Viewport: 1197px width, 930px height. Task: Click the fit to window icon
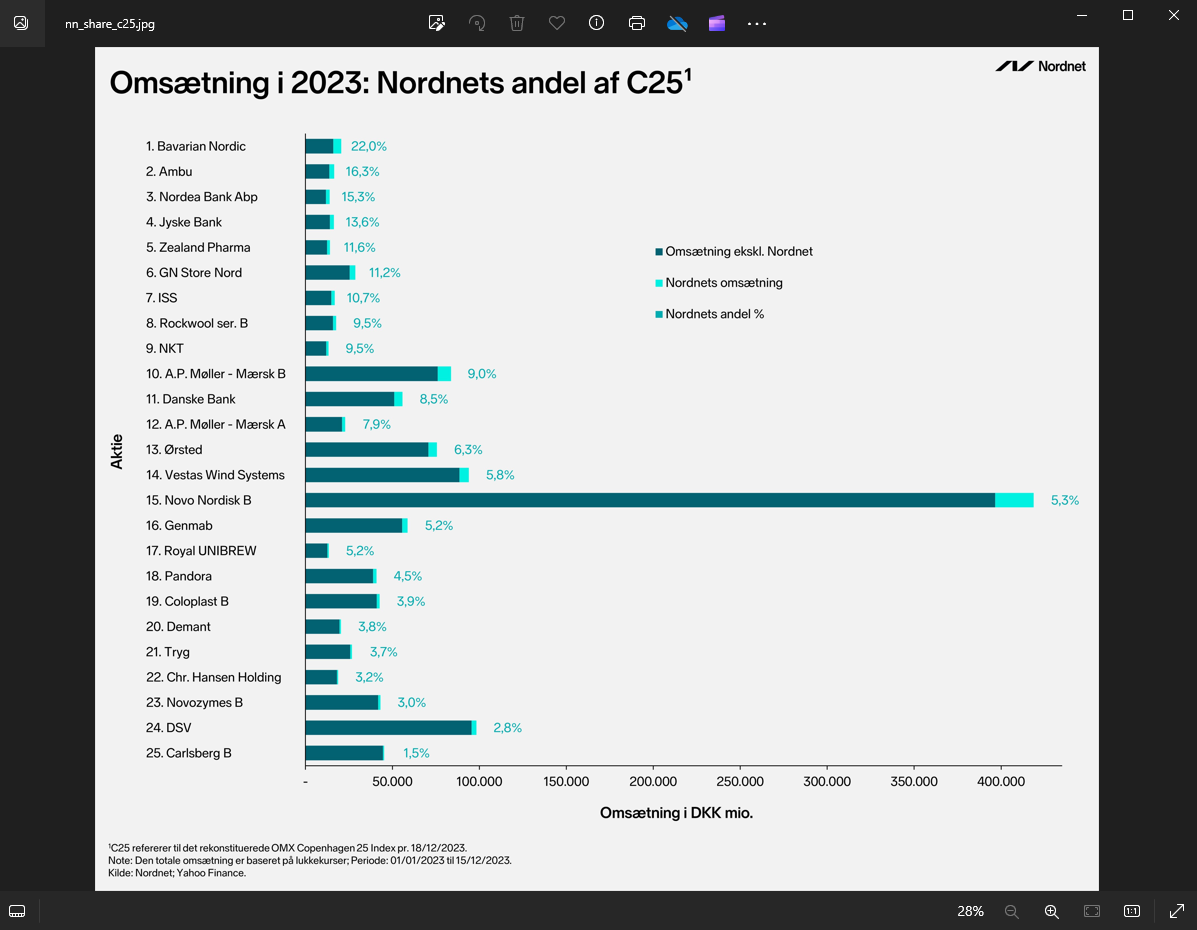click(x=1092, y=911)
